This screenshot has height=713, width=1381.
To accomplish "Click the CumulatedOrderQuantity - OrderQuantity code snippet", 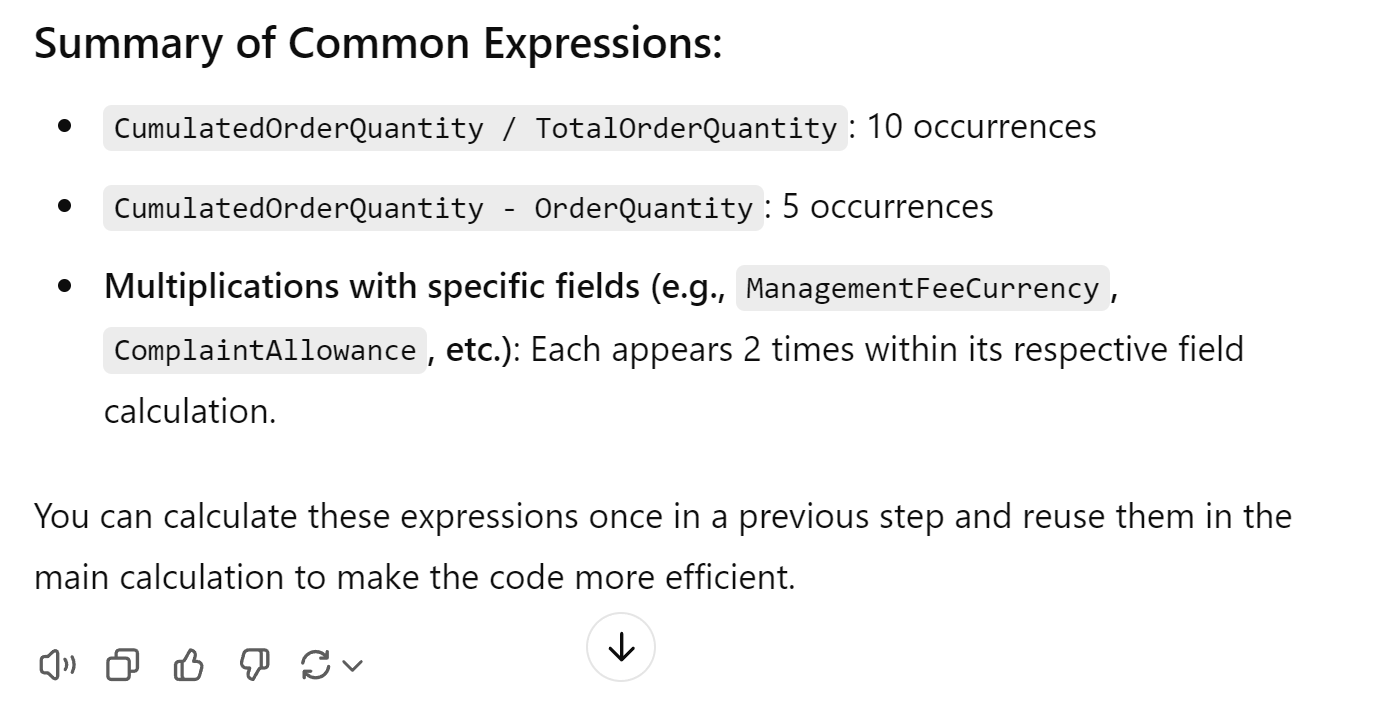I will (433, 208).
